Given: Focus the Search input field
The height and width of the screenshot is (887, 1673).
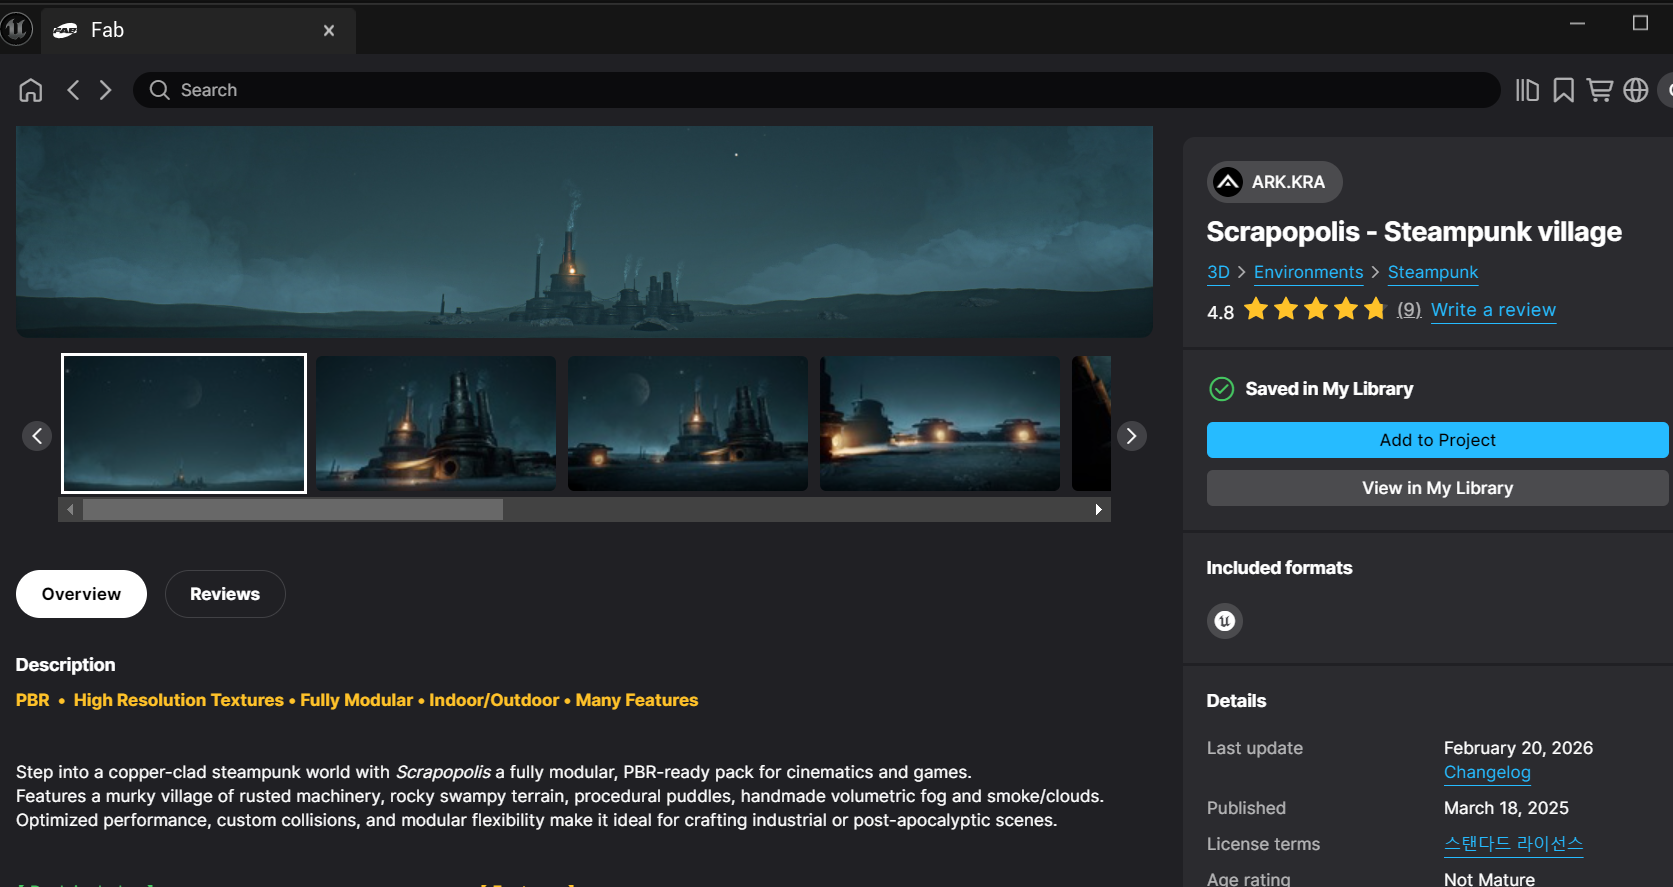Looking at the screenshot, I should click(x=816, y=90).
